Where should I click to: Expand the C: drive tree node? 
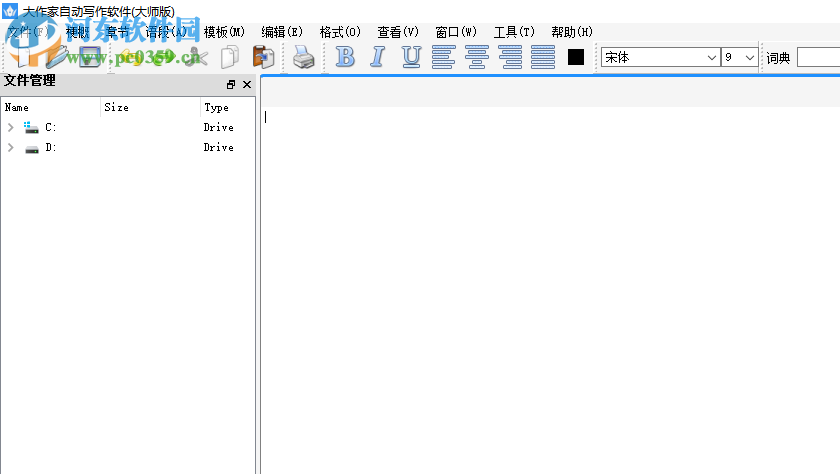(x=11, y=127)
